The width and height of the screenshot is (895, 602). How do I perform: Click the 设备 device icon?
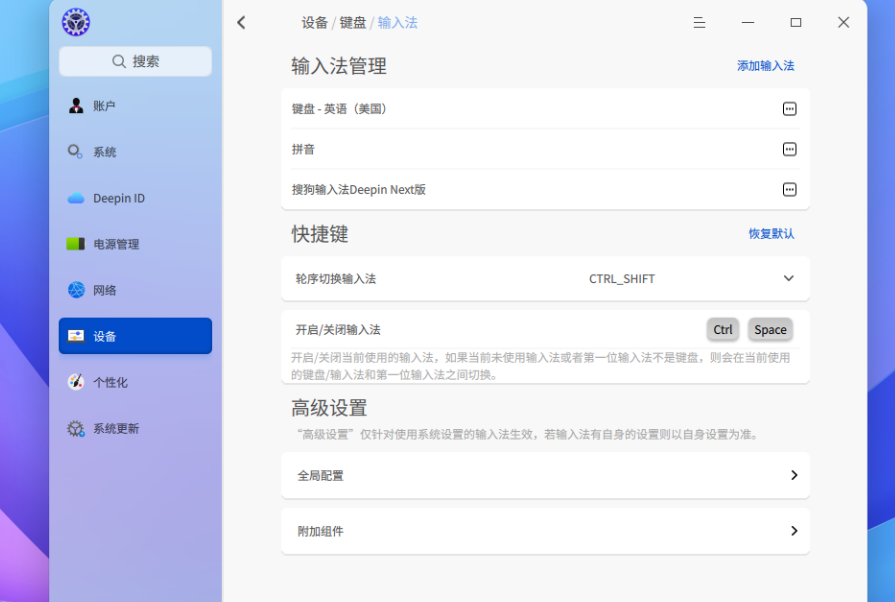(x=76, y=336)
